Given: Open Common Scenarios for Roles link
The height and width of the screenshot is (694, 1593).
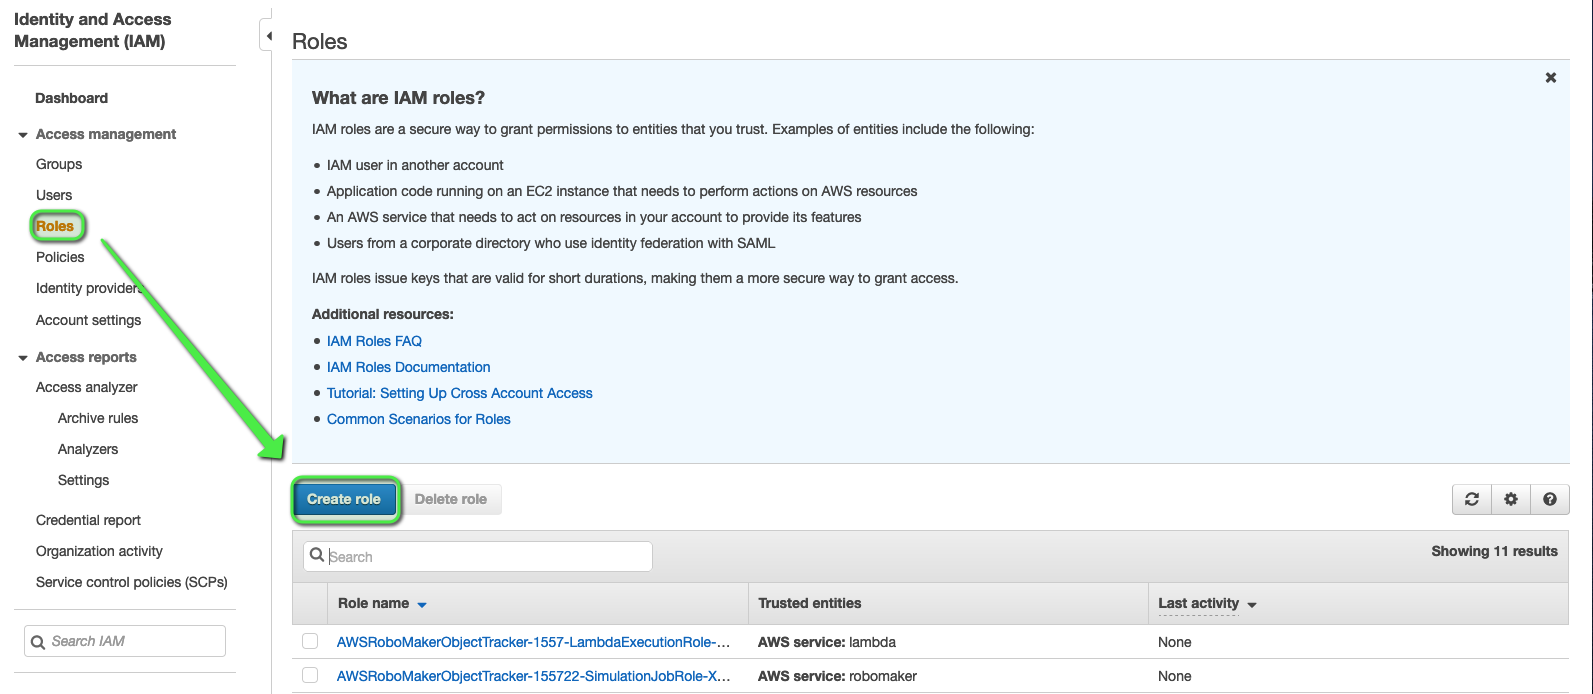Looking at the screenshot, I should tap(418, 419).
